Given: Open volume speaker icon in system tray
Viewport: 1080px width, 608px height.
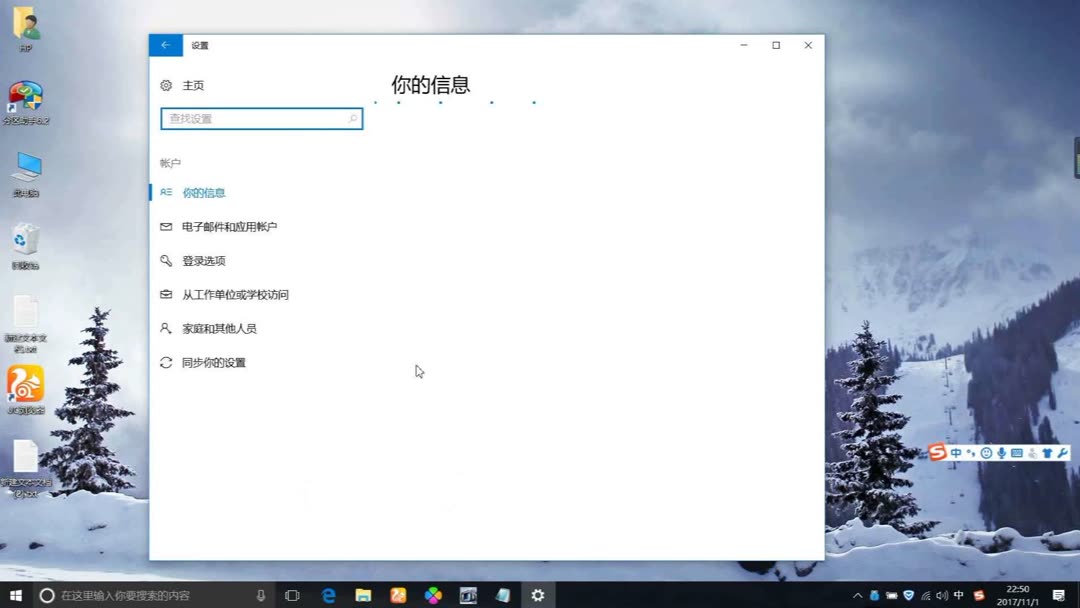Looking at the screenshot, I should click(x=941, y=595).
